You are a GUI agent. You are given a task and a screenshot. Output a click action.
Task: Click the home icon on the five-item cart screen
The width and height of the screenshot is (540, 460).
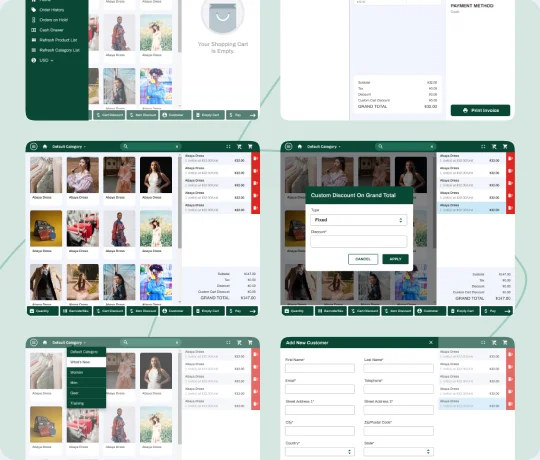click(x=45, y=147)
